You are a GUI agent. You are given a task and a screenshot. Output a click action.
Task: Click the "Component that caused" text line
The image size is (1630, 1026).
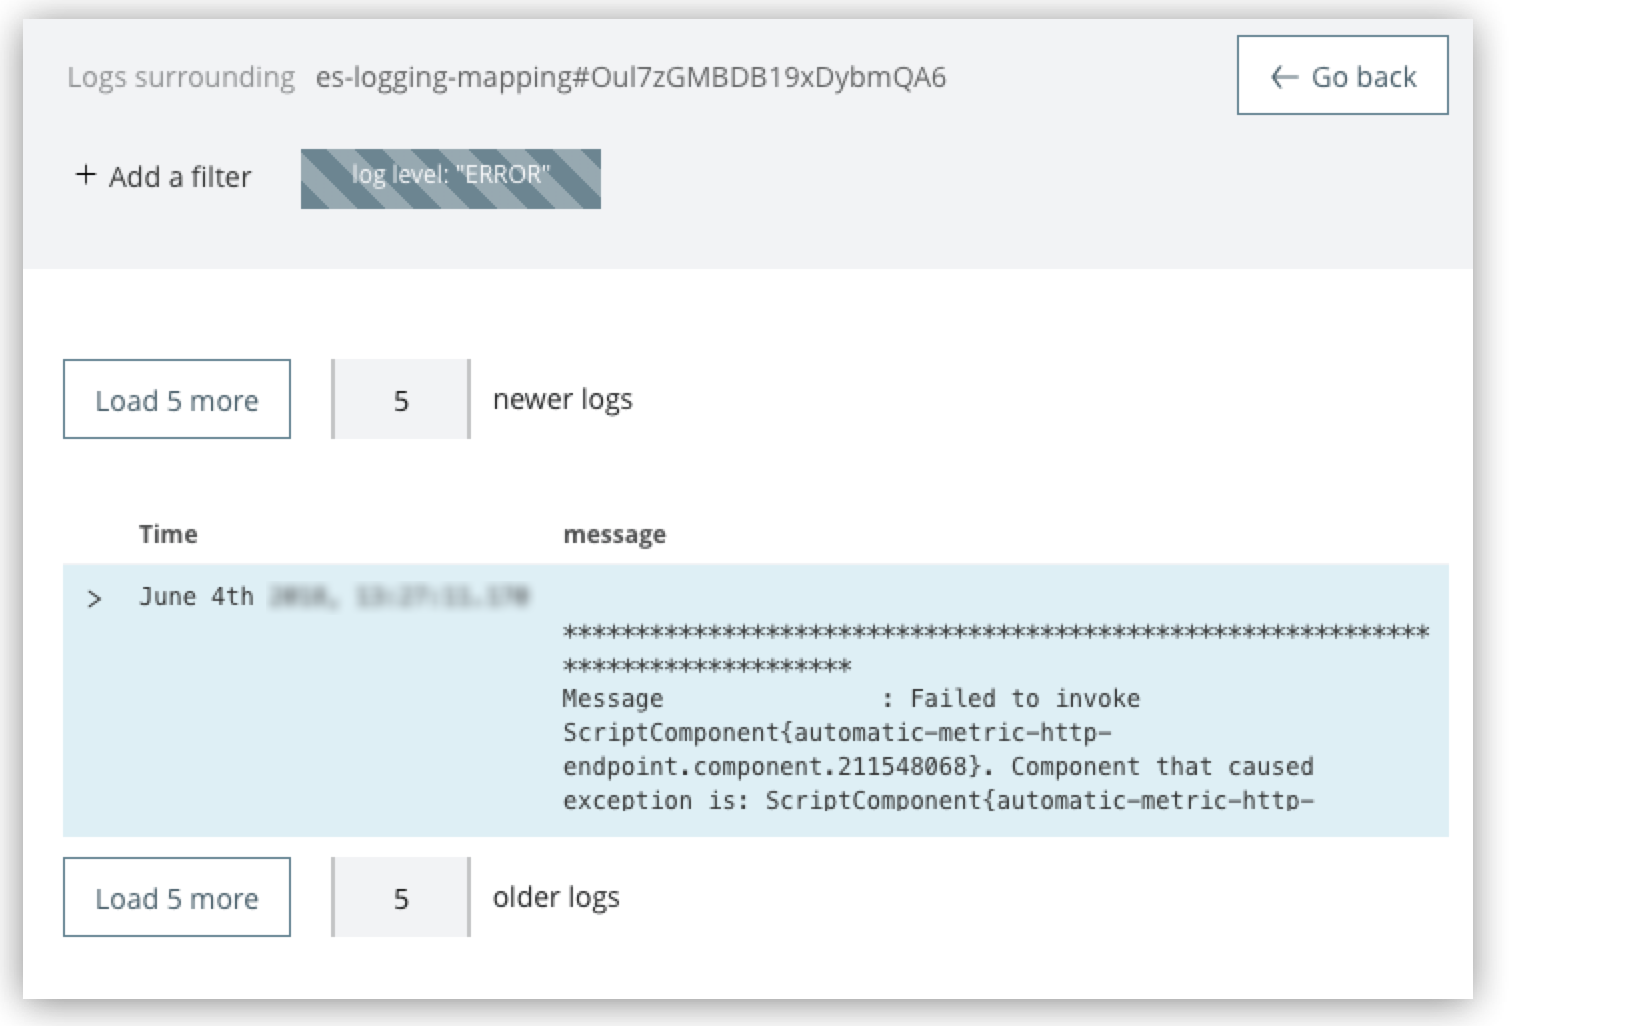coord(1161,766)
